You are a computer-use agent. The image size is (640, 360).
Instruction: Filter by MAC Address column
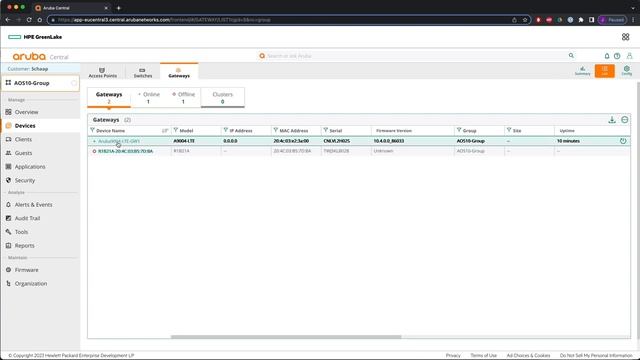pyautogui.click(x=276, y=130)
